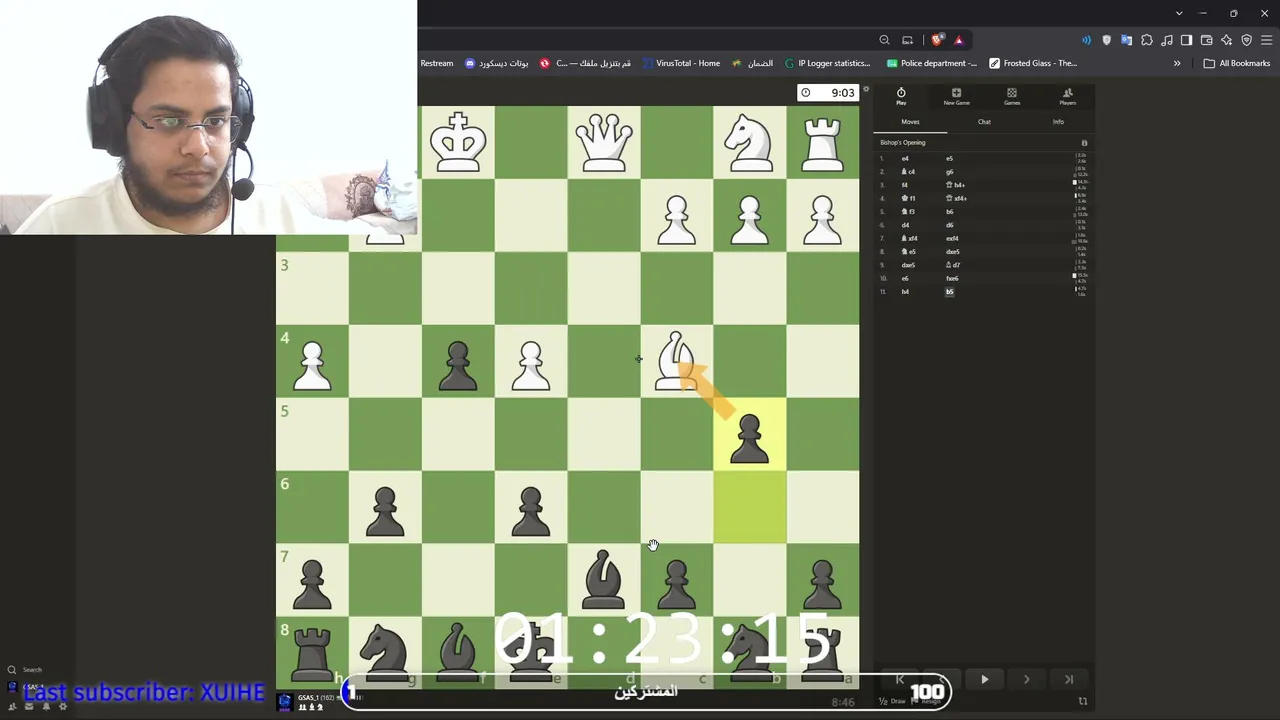This screenshot has width=1280, height=720.
Task: Select move 1 e4 in move list
Action: click(x=905, y=158)
